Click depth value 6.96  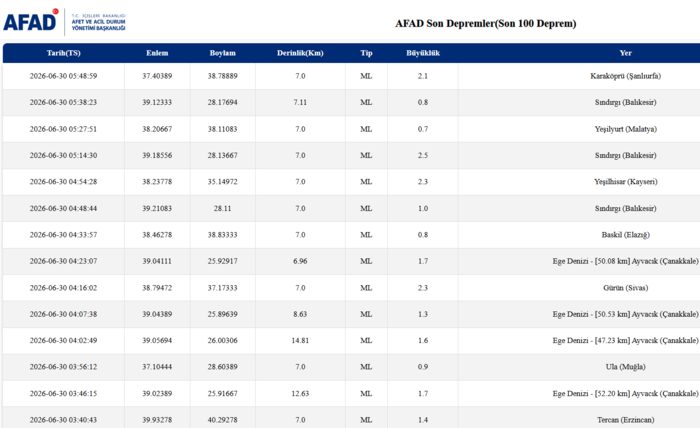coord(300,261)
